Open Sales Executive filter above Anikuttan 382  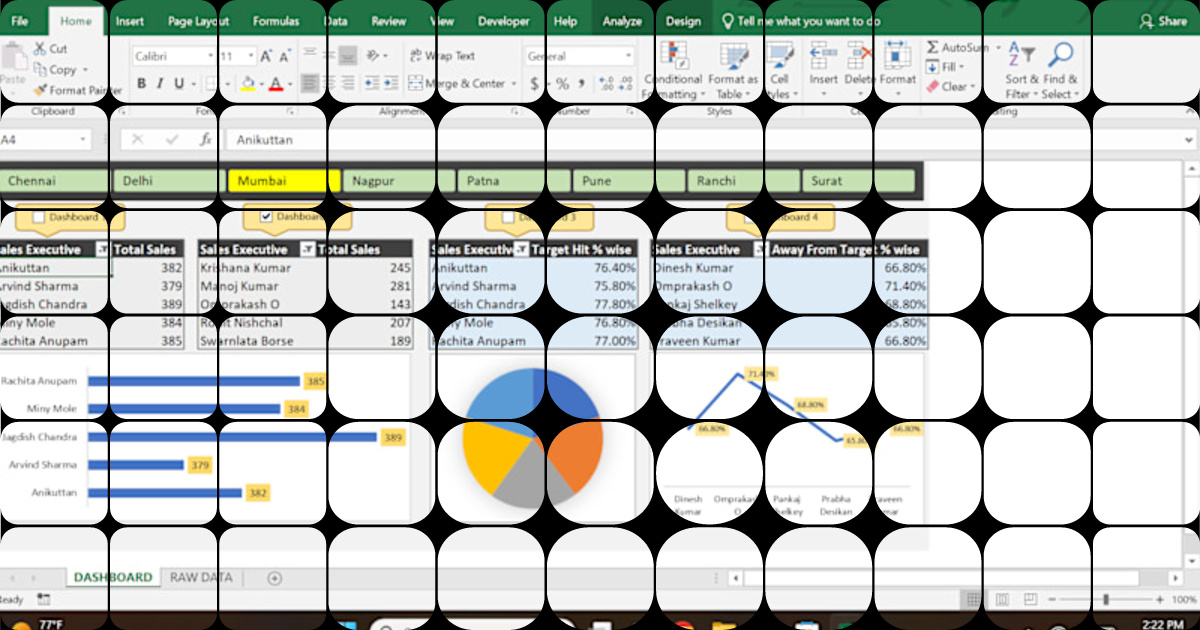[102, 249]
